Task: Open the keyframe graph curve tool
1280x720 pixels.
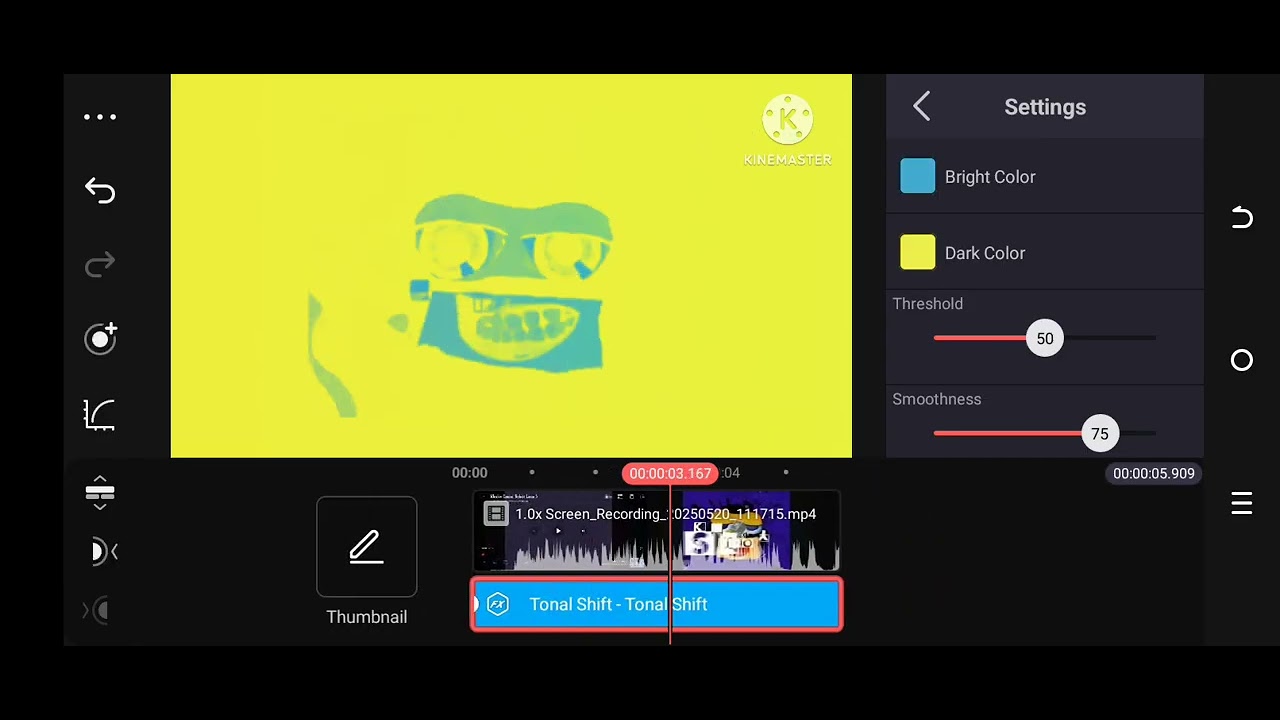Action: 100,414
